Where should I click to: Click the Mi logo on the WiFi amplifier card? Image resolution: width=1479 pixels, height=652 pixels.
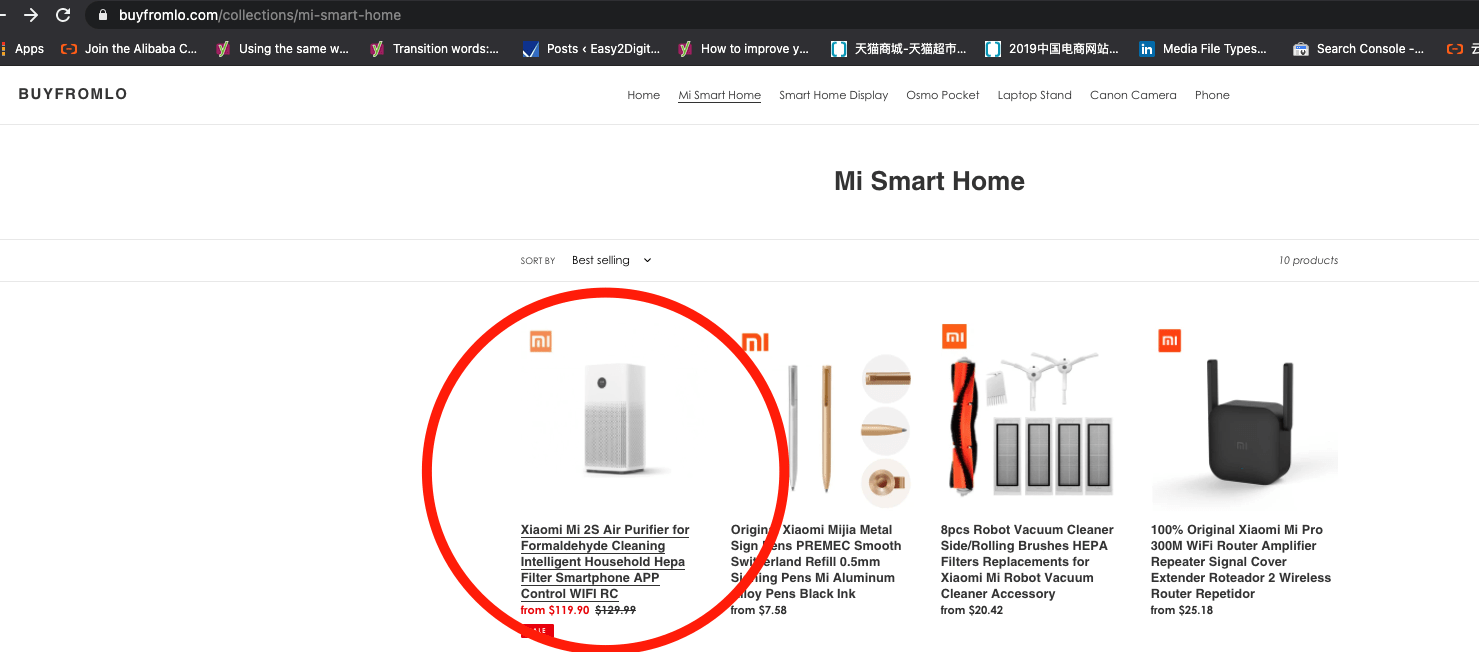[1170, 341]
